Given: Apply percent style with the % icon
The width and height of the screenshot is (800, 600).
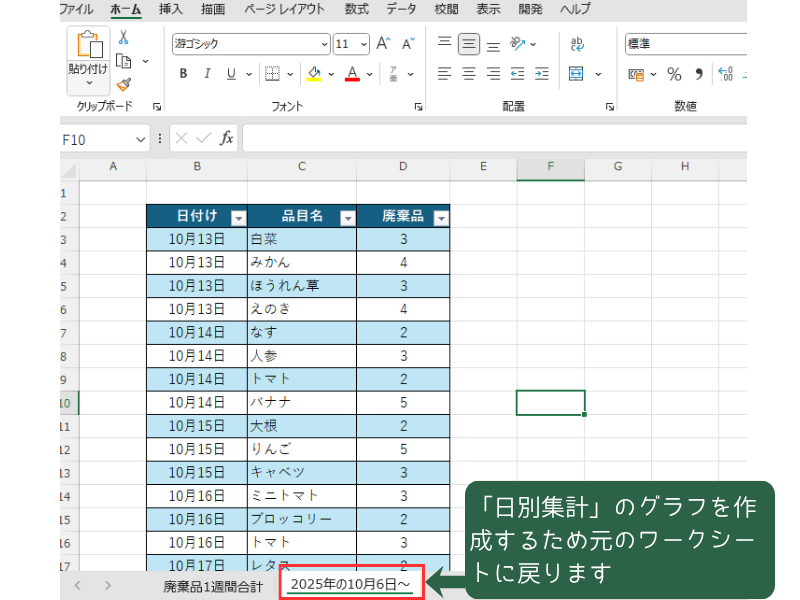Looking at the screenshot, I should click(x=673, y=74).
